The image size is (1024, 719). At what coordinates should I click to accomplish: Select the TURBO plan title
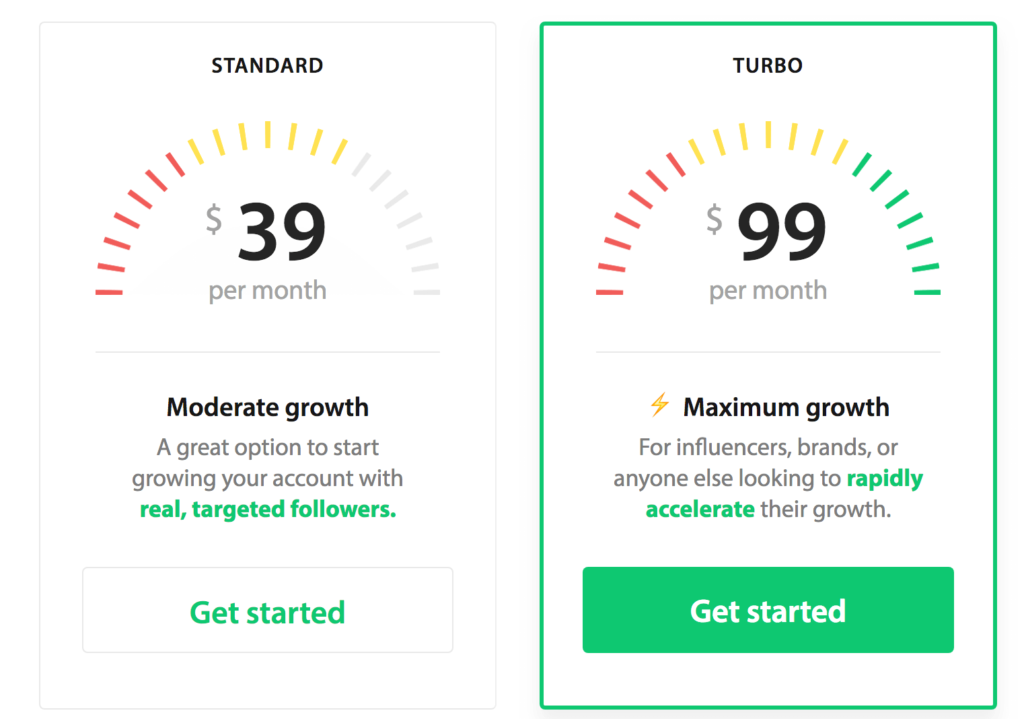pos(768,66)
